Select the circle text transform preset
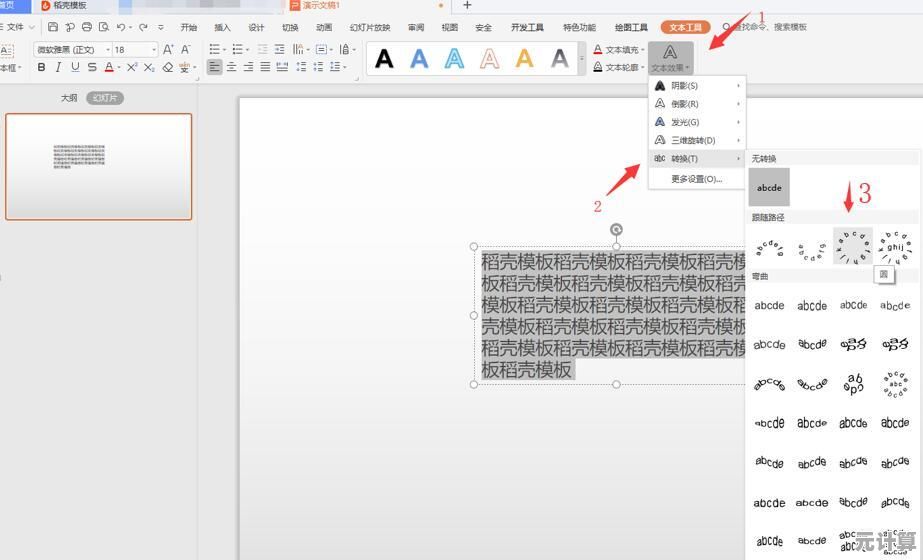Viewport: 923px width, 560px height. 853,246
